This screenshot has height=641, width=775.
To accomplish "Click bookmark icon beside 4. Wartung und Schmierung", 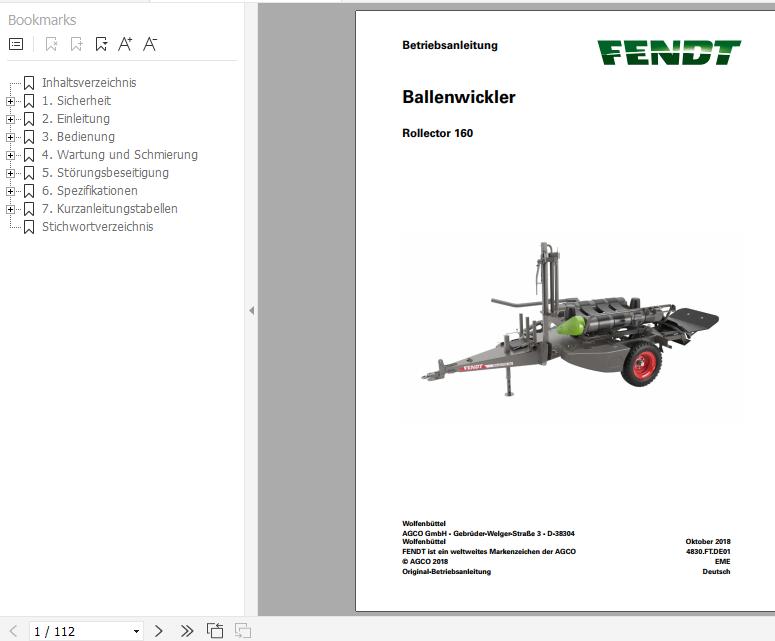I will click(x=29, y=155).
